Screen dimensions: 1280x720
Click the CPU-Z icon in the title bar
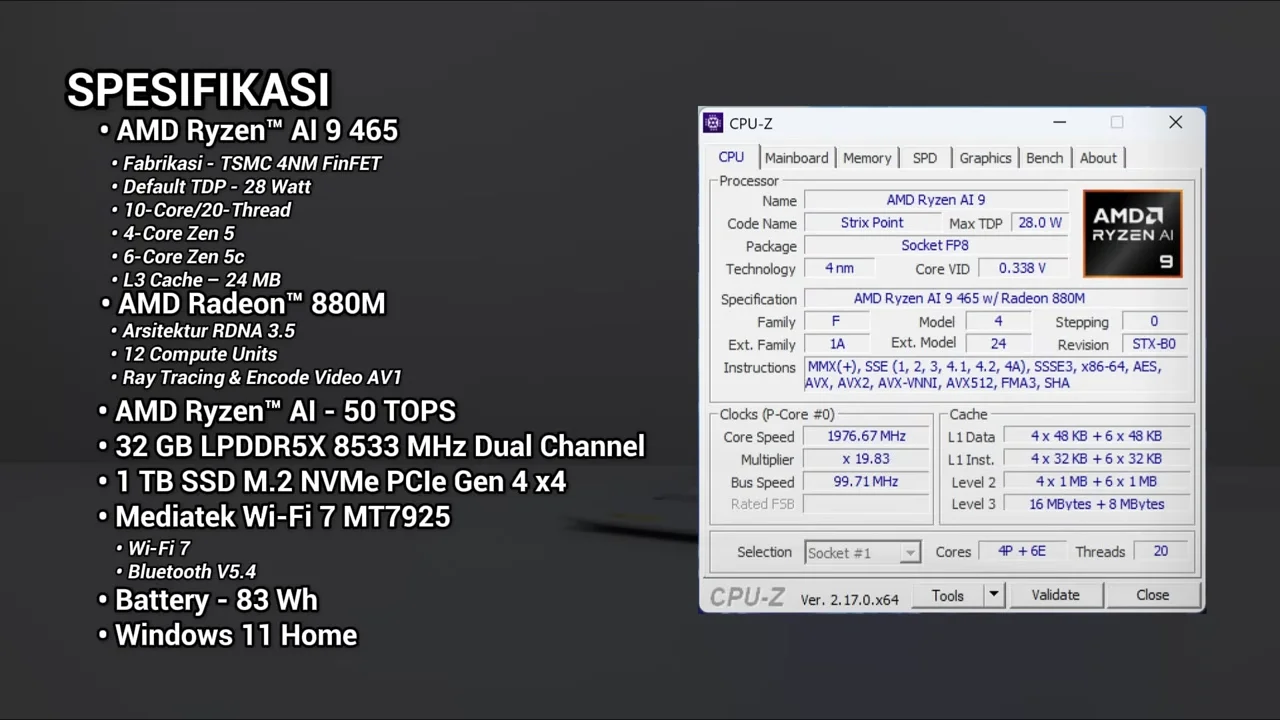point(712,122)
